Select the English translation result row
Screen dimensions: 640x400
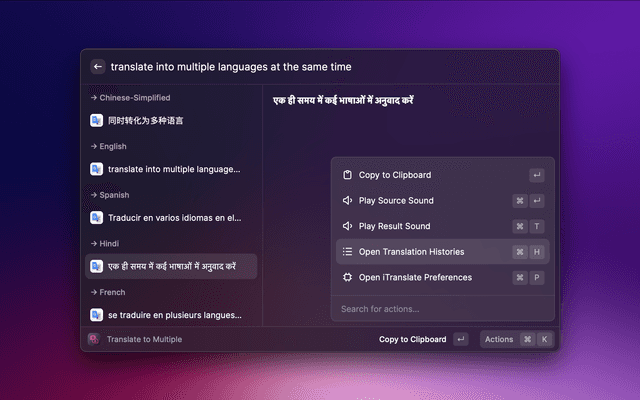pos(170,169)
